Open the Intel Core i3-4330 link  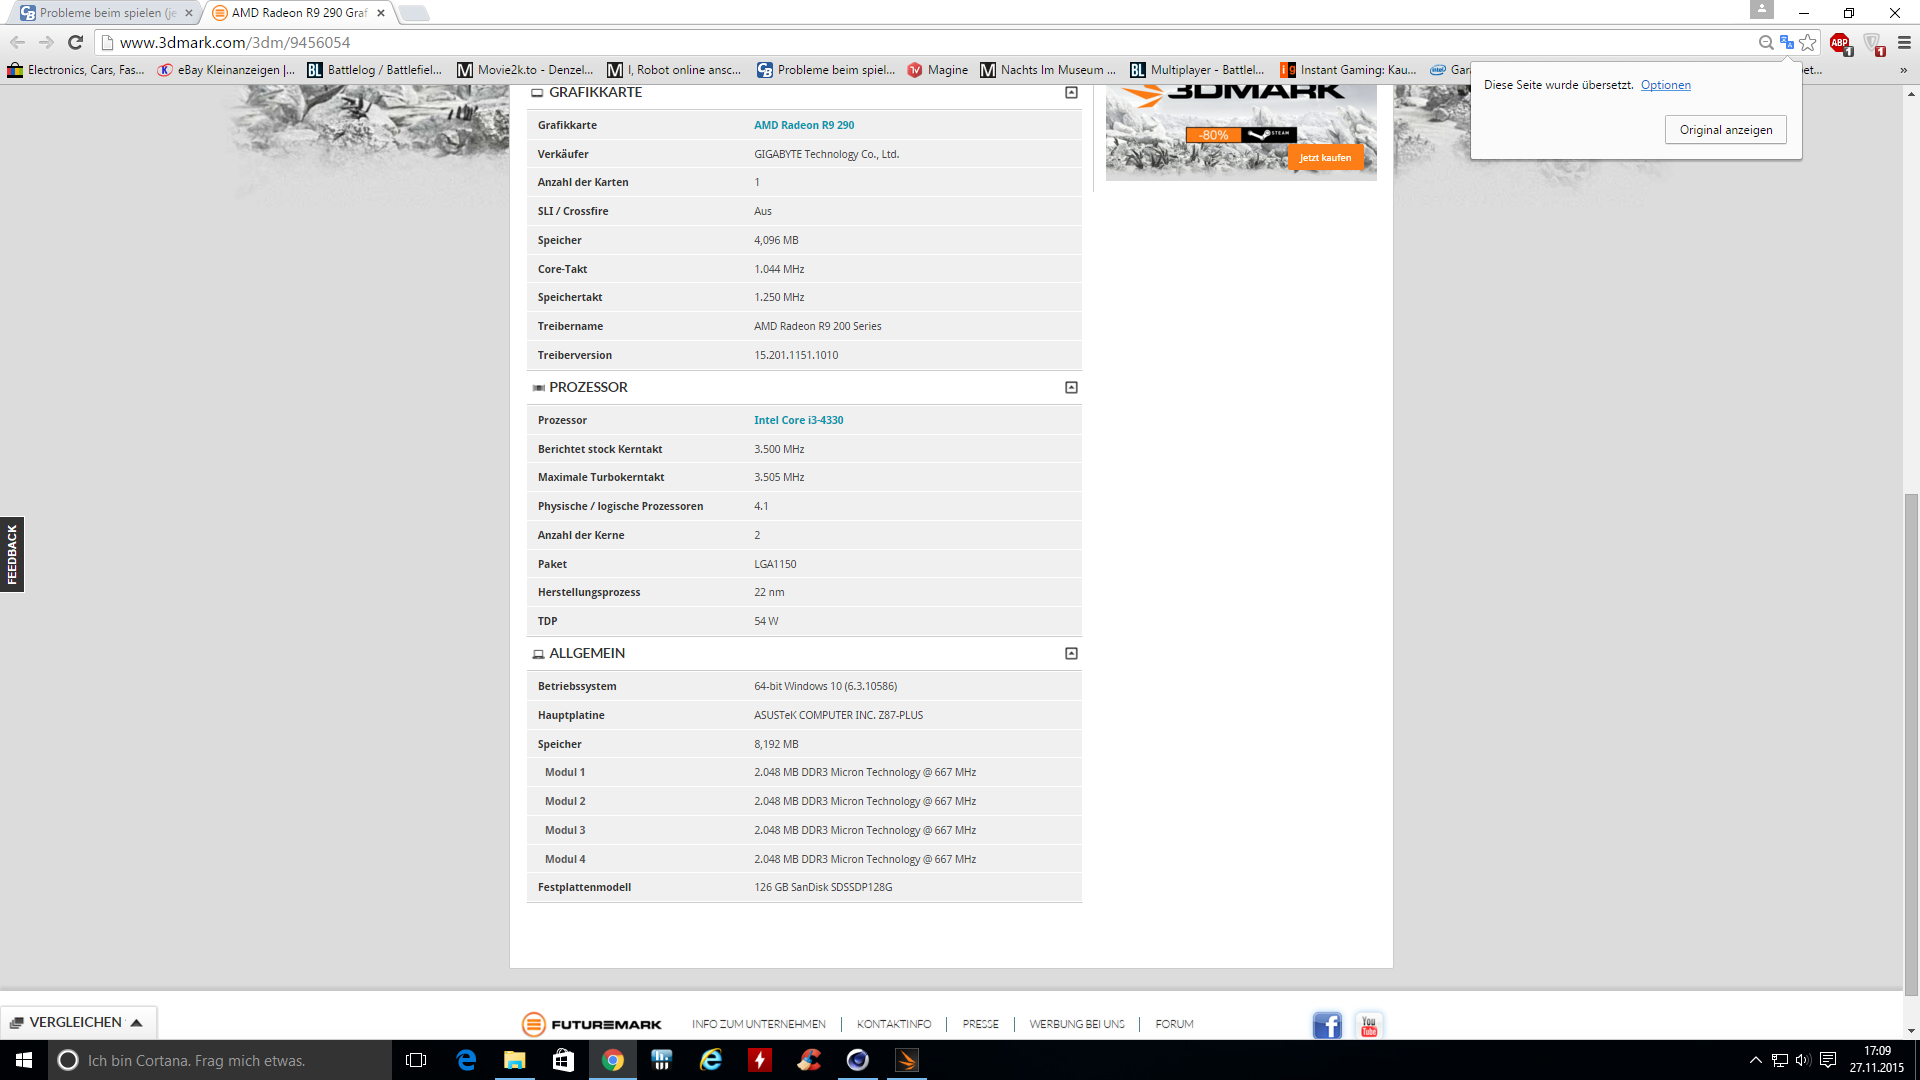[x=798, y=421]
